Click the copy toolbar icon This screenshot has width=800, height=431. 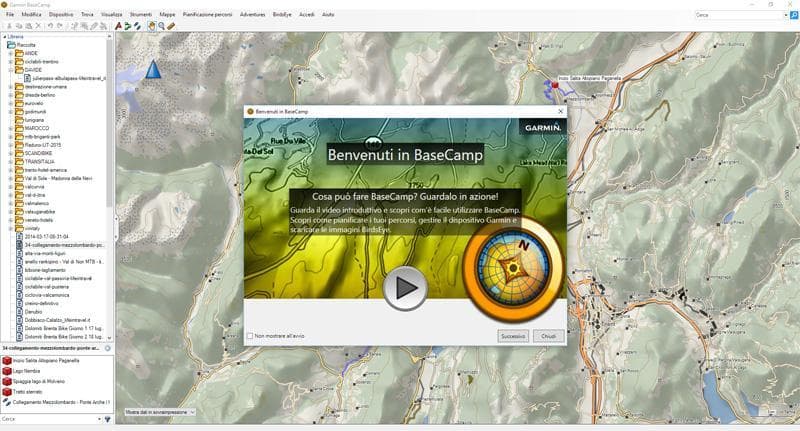click(x=19, y=26)
